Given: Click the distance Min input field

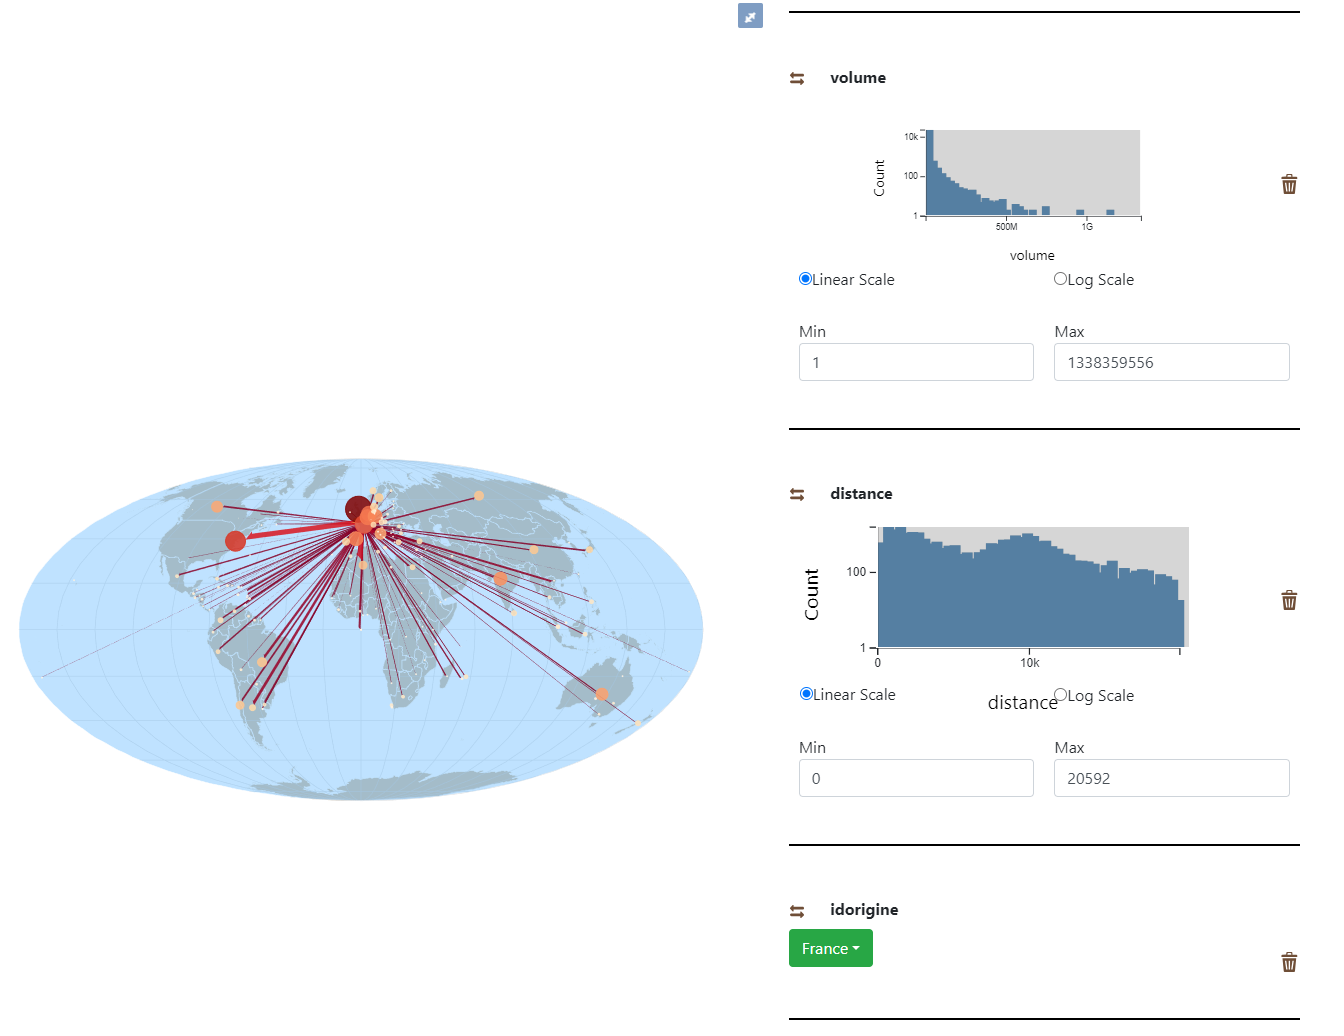Looking at the screenshot, I should tap(916, 778).
